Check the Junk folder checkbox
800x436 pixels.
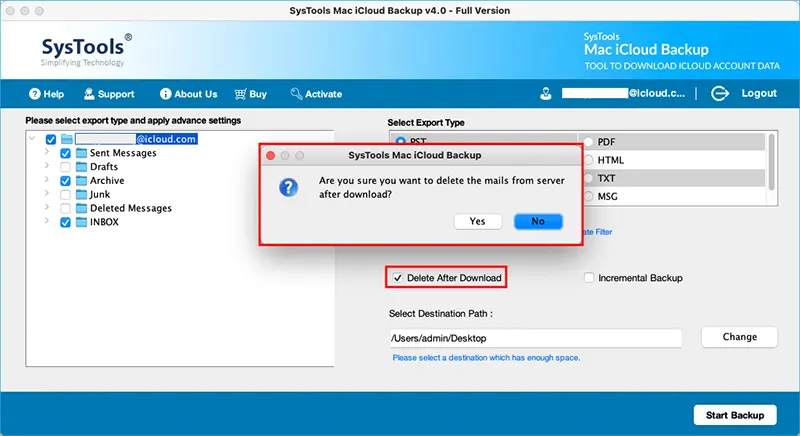pos(65,194)
